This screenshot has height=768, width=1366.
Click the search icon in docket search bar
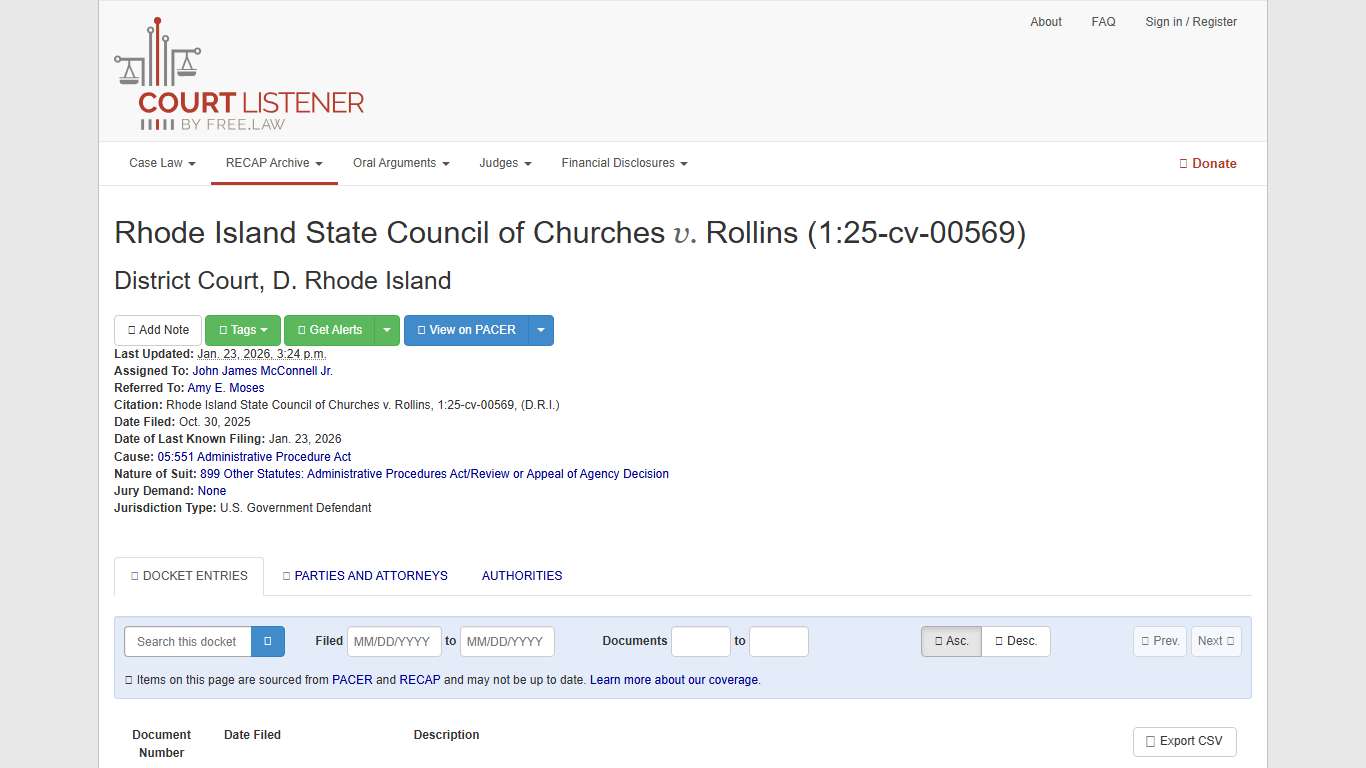point(267,641)
